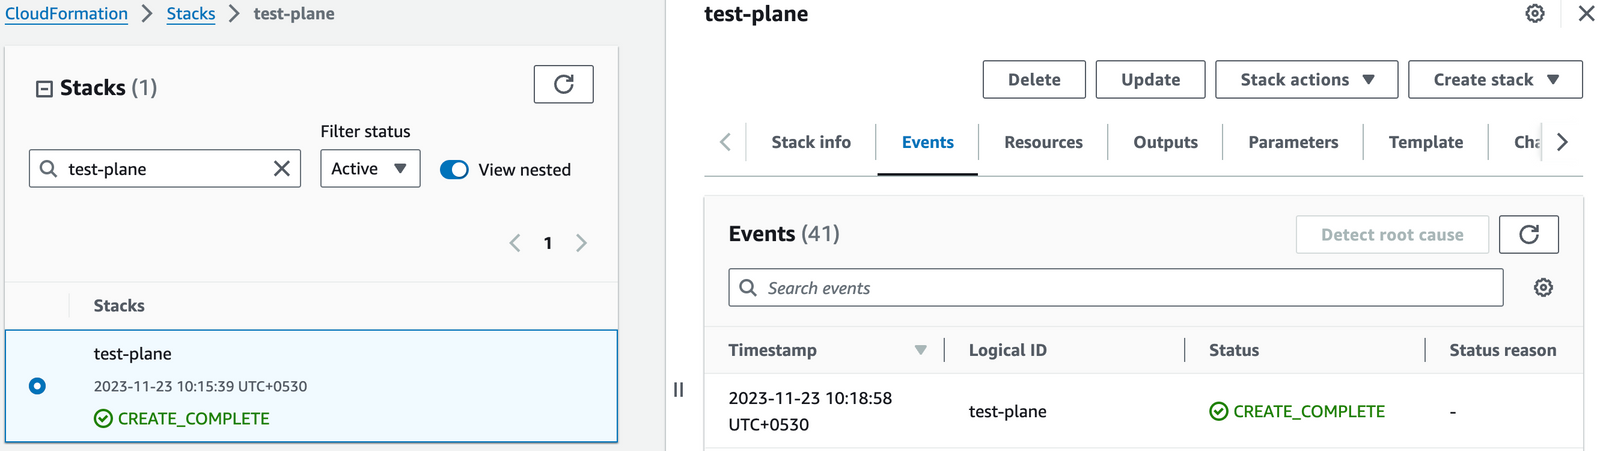Click the Logical ID column header
Image resolution: width=1600 pixels, height=451 pixels.
pyautogui.click(x=1007, y=350)
